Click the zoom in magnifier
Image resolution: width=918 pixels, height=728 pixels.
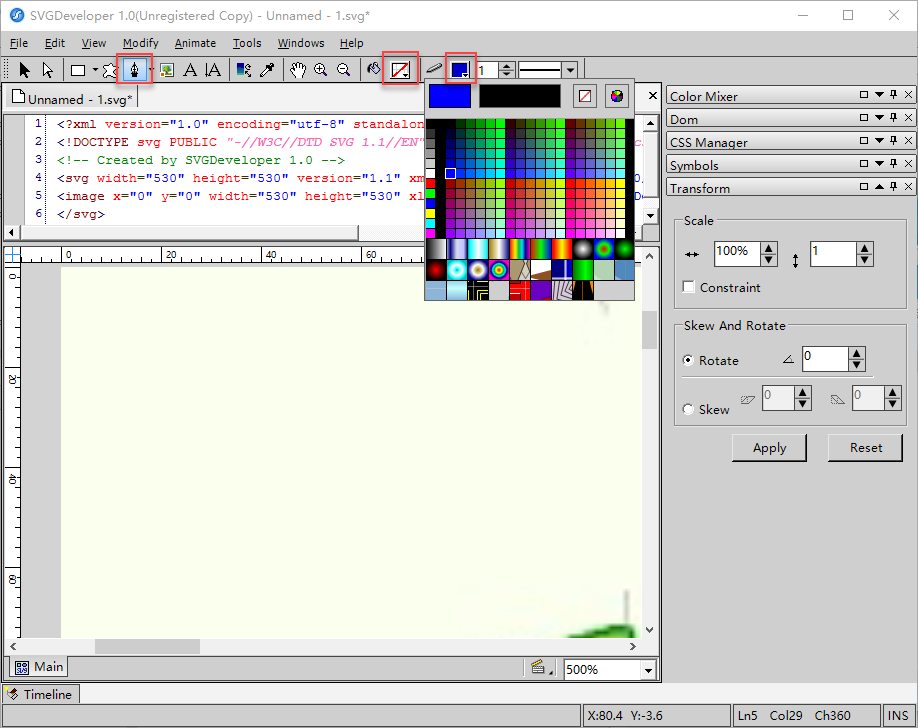pyautogui.click(x=320, y=70)
